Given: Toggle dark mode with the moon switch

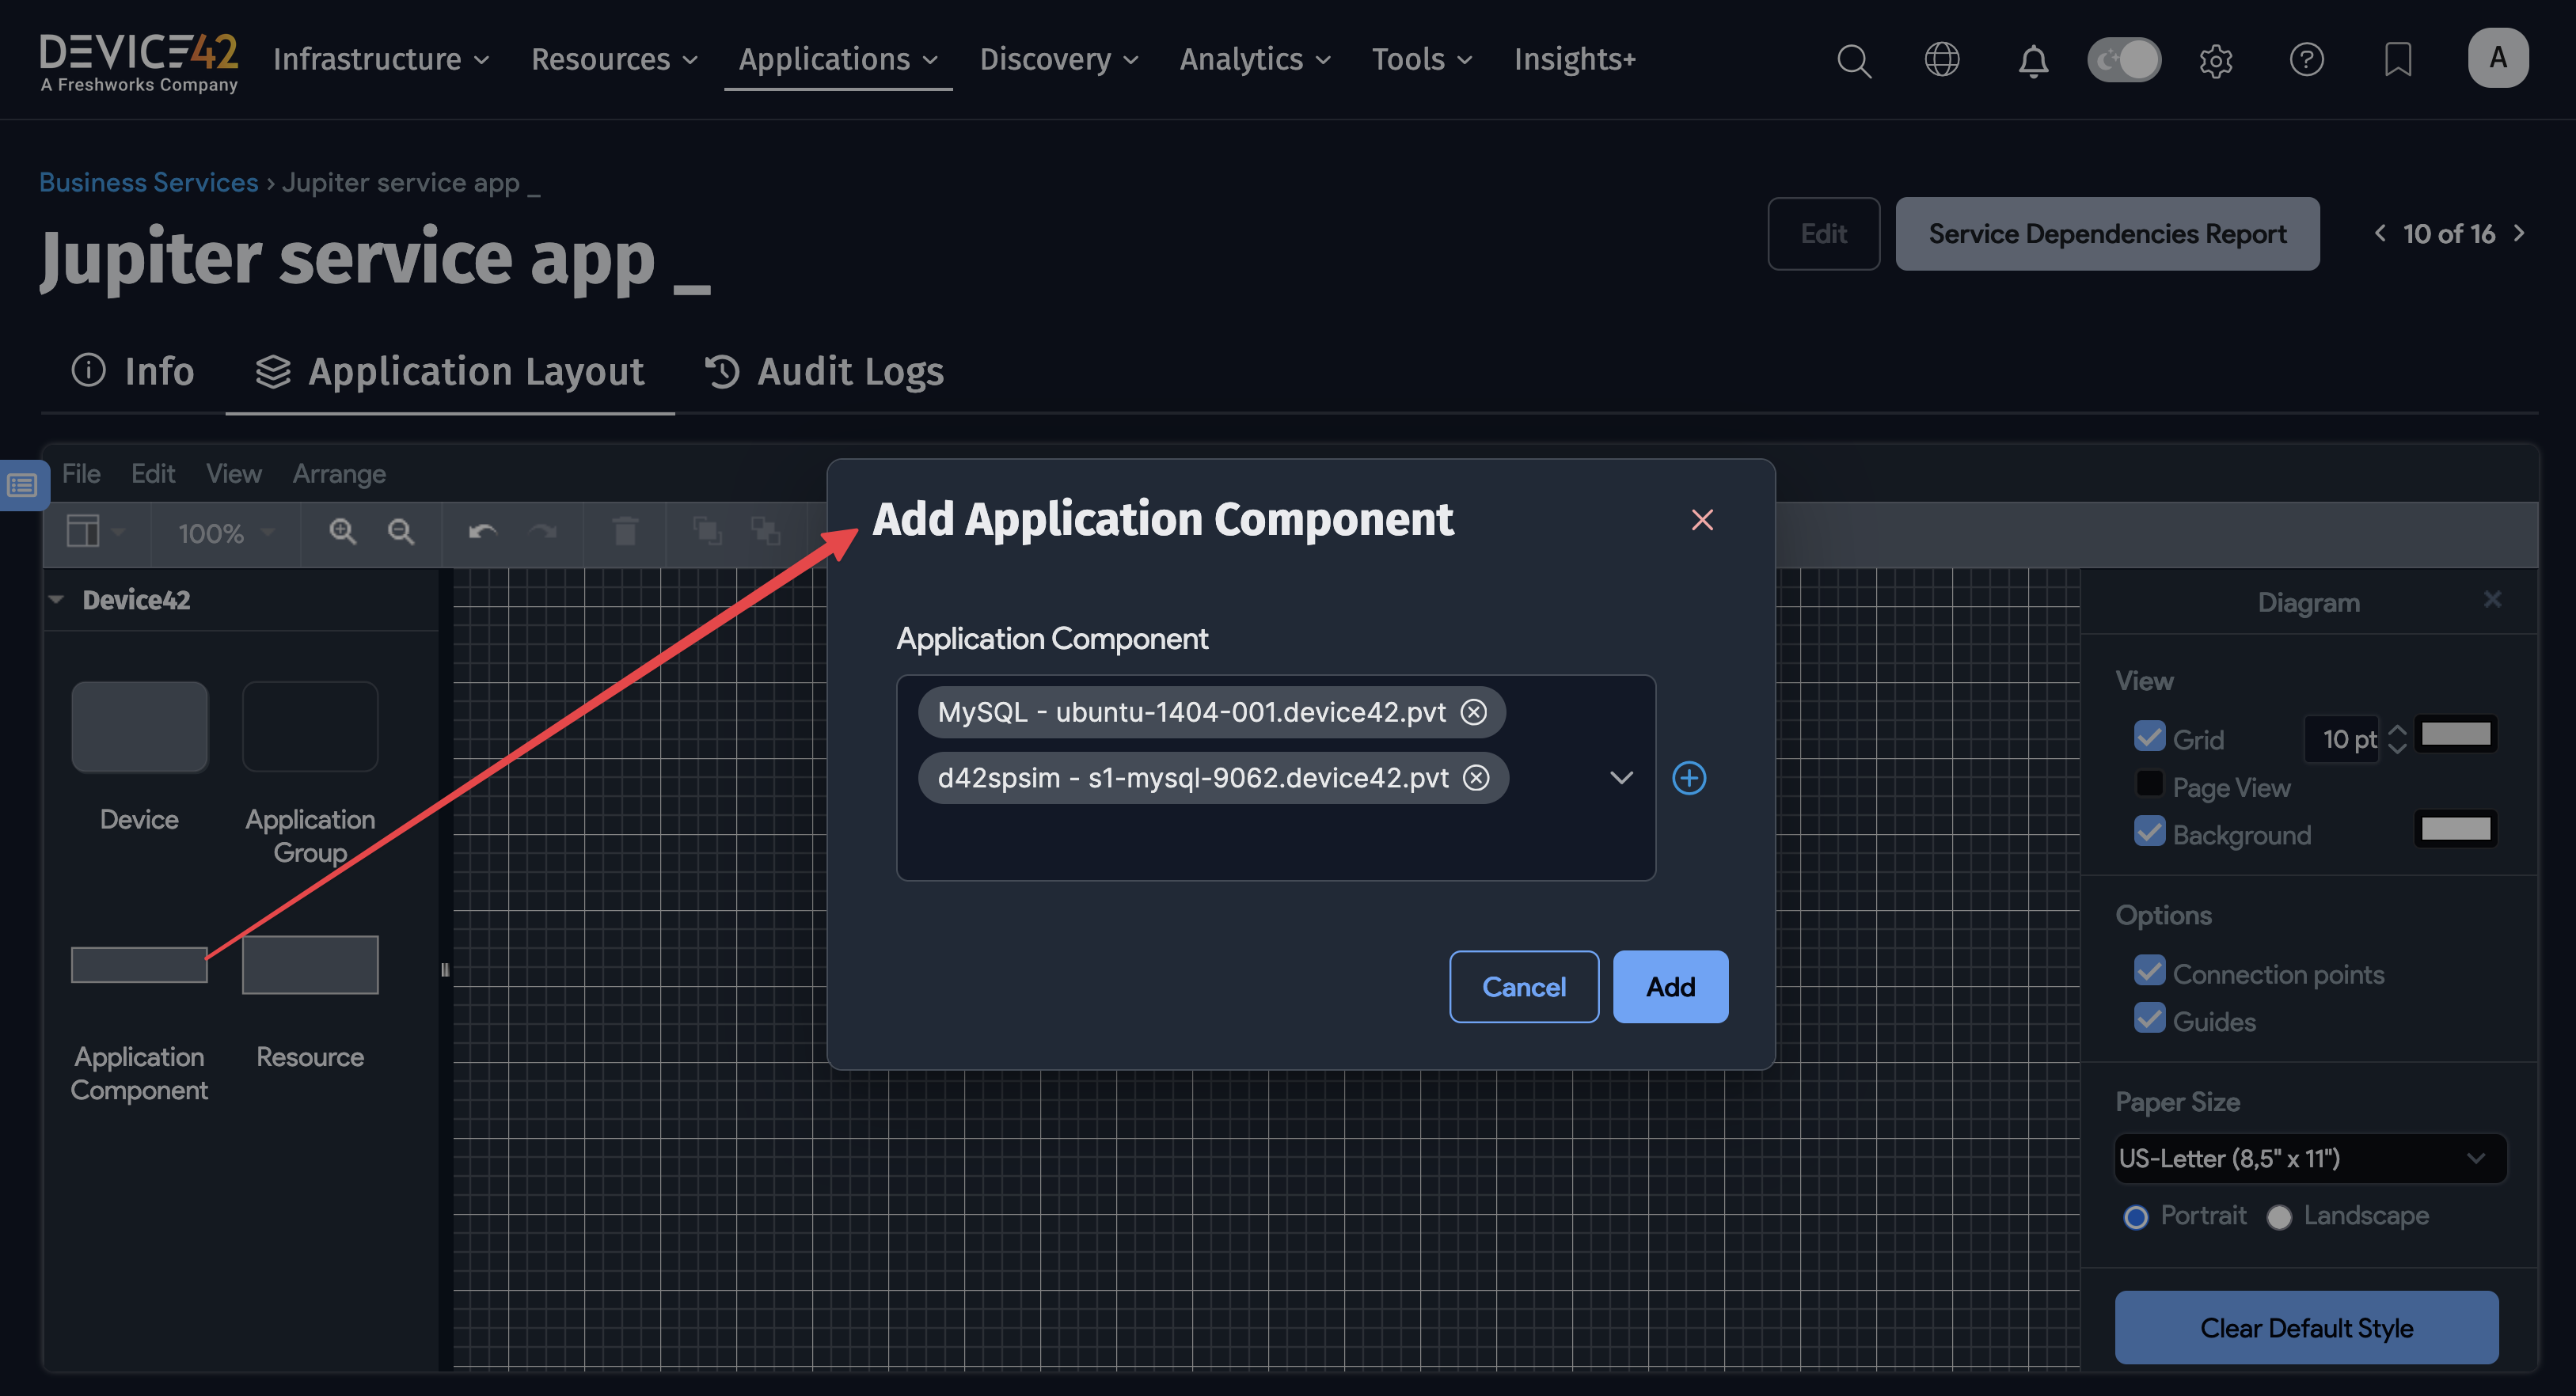Looking at the screenshot, I should point(2124,60).
